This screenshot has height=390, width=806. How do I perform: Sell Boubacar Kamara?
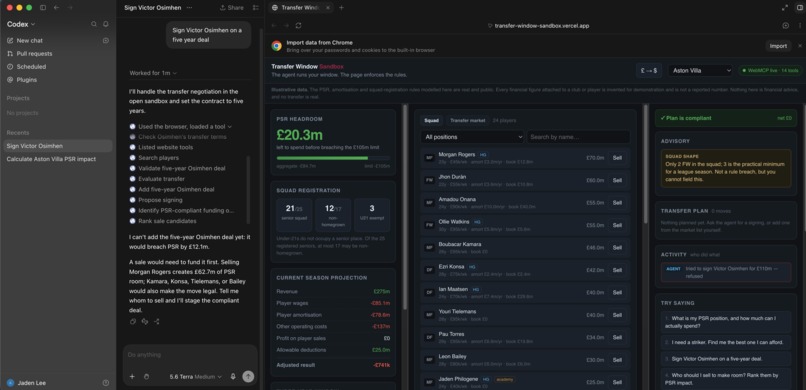(617, 248)
